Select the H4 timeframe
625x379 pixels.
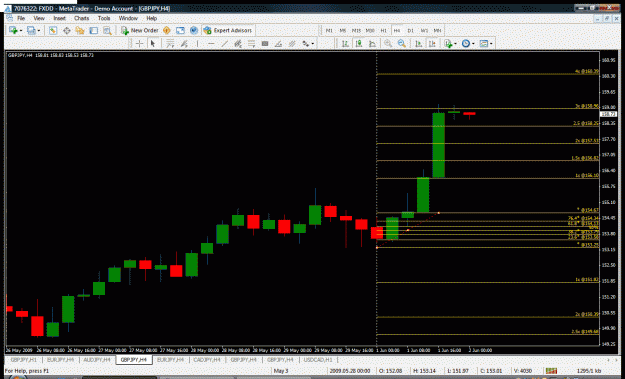click(x=397, y=30)
